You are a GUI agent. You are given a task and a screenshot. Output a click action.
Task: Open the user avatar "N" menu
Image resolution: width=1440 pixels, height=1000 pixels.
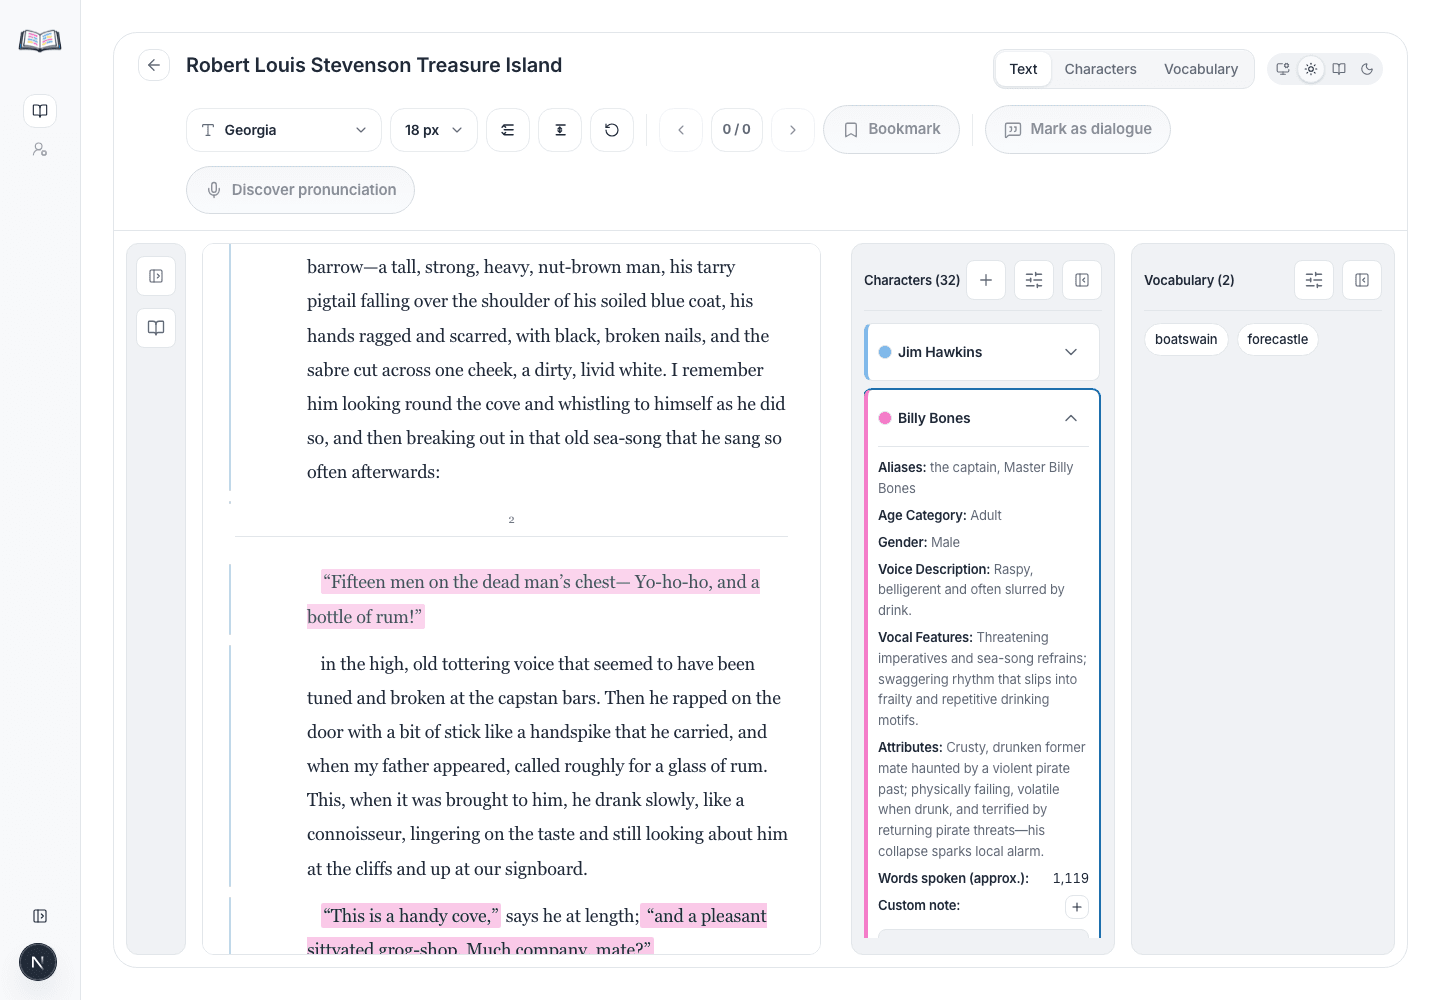point(38,962)
